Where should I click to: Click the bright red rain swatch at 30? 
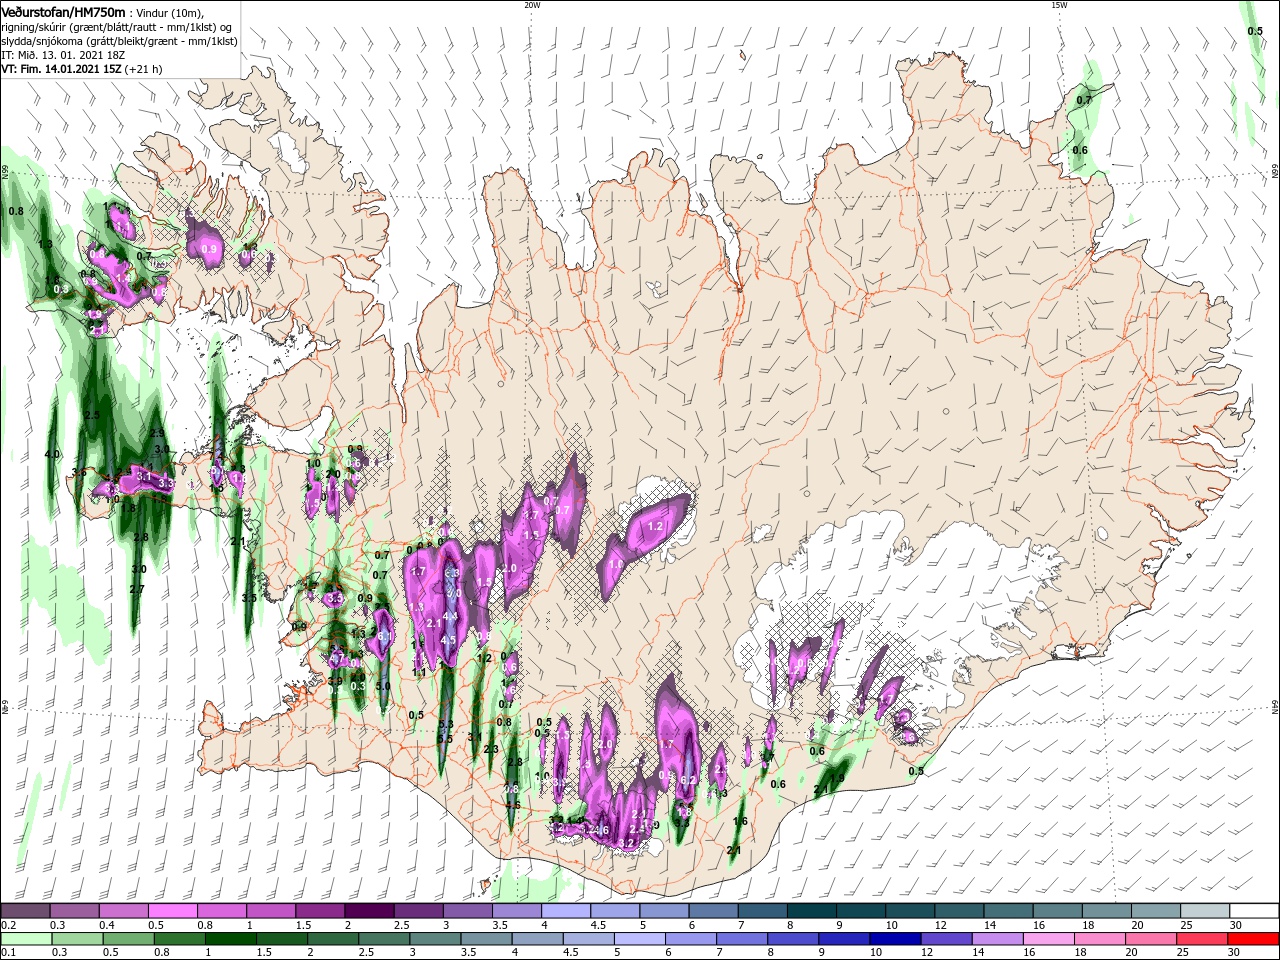coord(1254,939)
